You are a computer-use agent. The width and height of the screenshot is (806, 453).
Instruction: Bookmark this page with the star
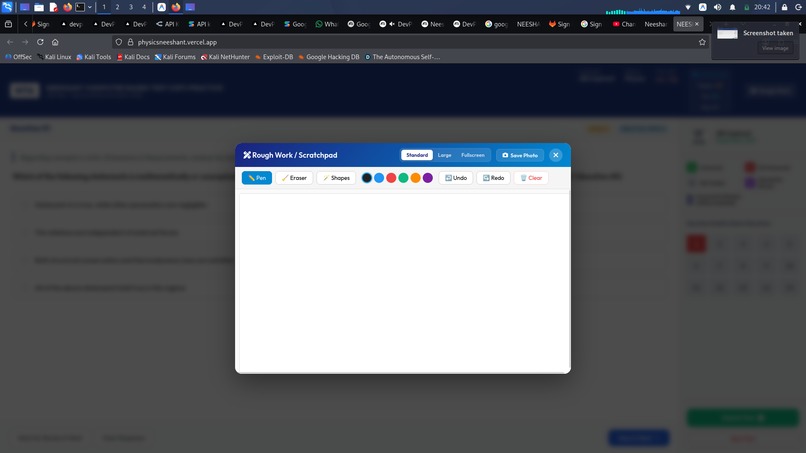point(702,42)
